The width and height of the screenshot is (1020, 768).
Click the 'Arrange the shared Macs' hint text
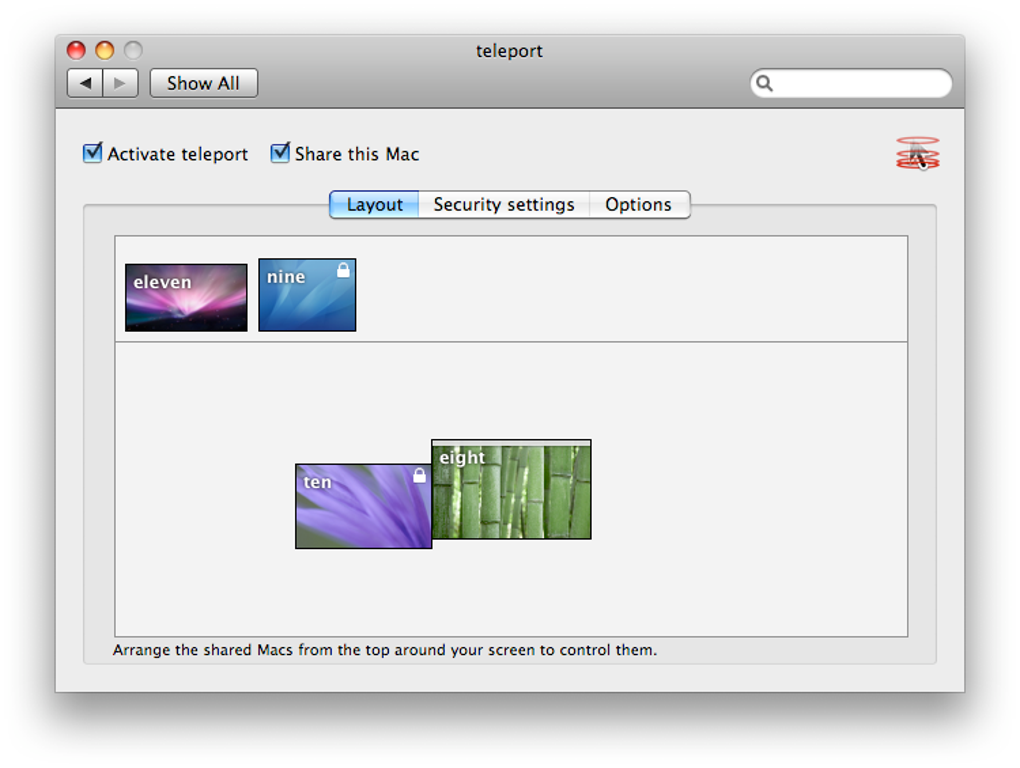[385, 650]
